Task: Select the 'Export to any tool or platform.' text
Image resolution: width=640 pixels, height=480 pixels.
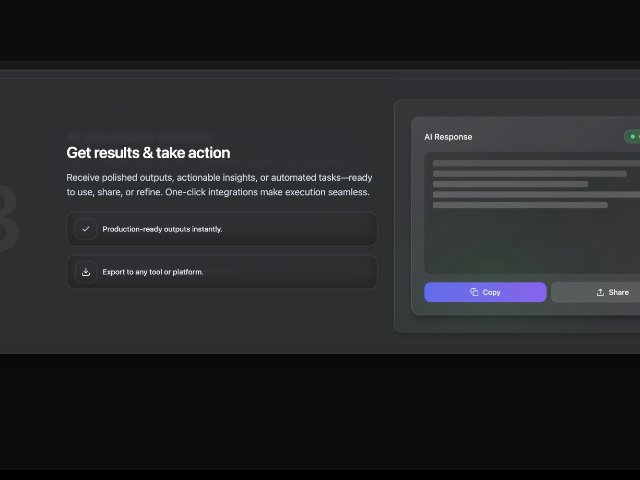Action: pos(152,272)
